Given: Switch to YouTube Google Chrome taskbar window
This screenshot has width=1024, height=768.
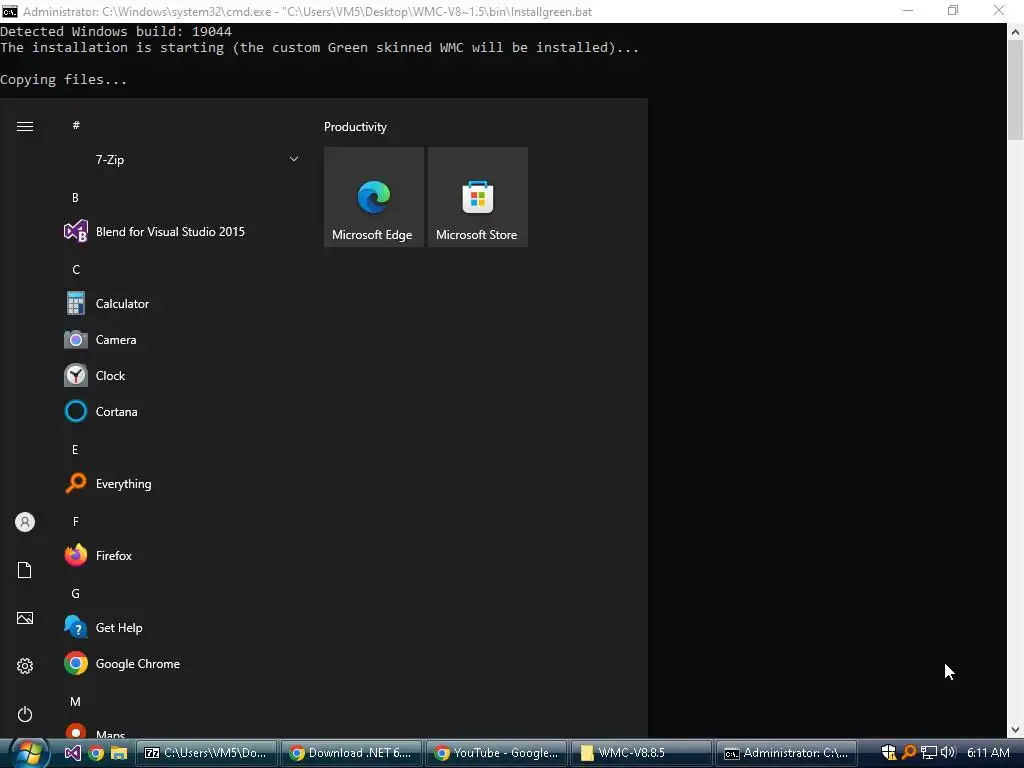Looking at the screenshot, I should pyautogui.click(x=496, y=753).
